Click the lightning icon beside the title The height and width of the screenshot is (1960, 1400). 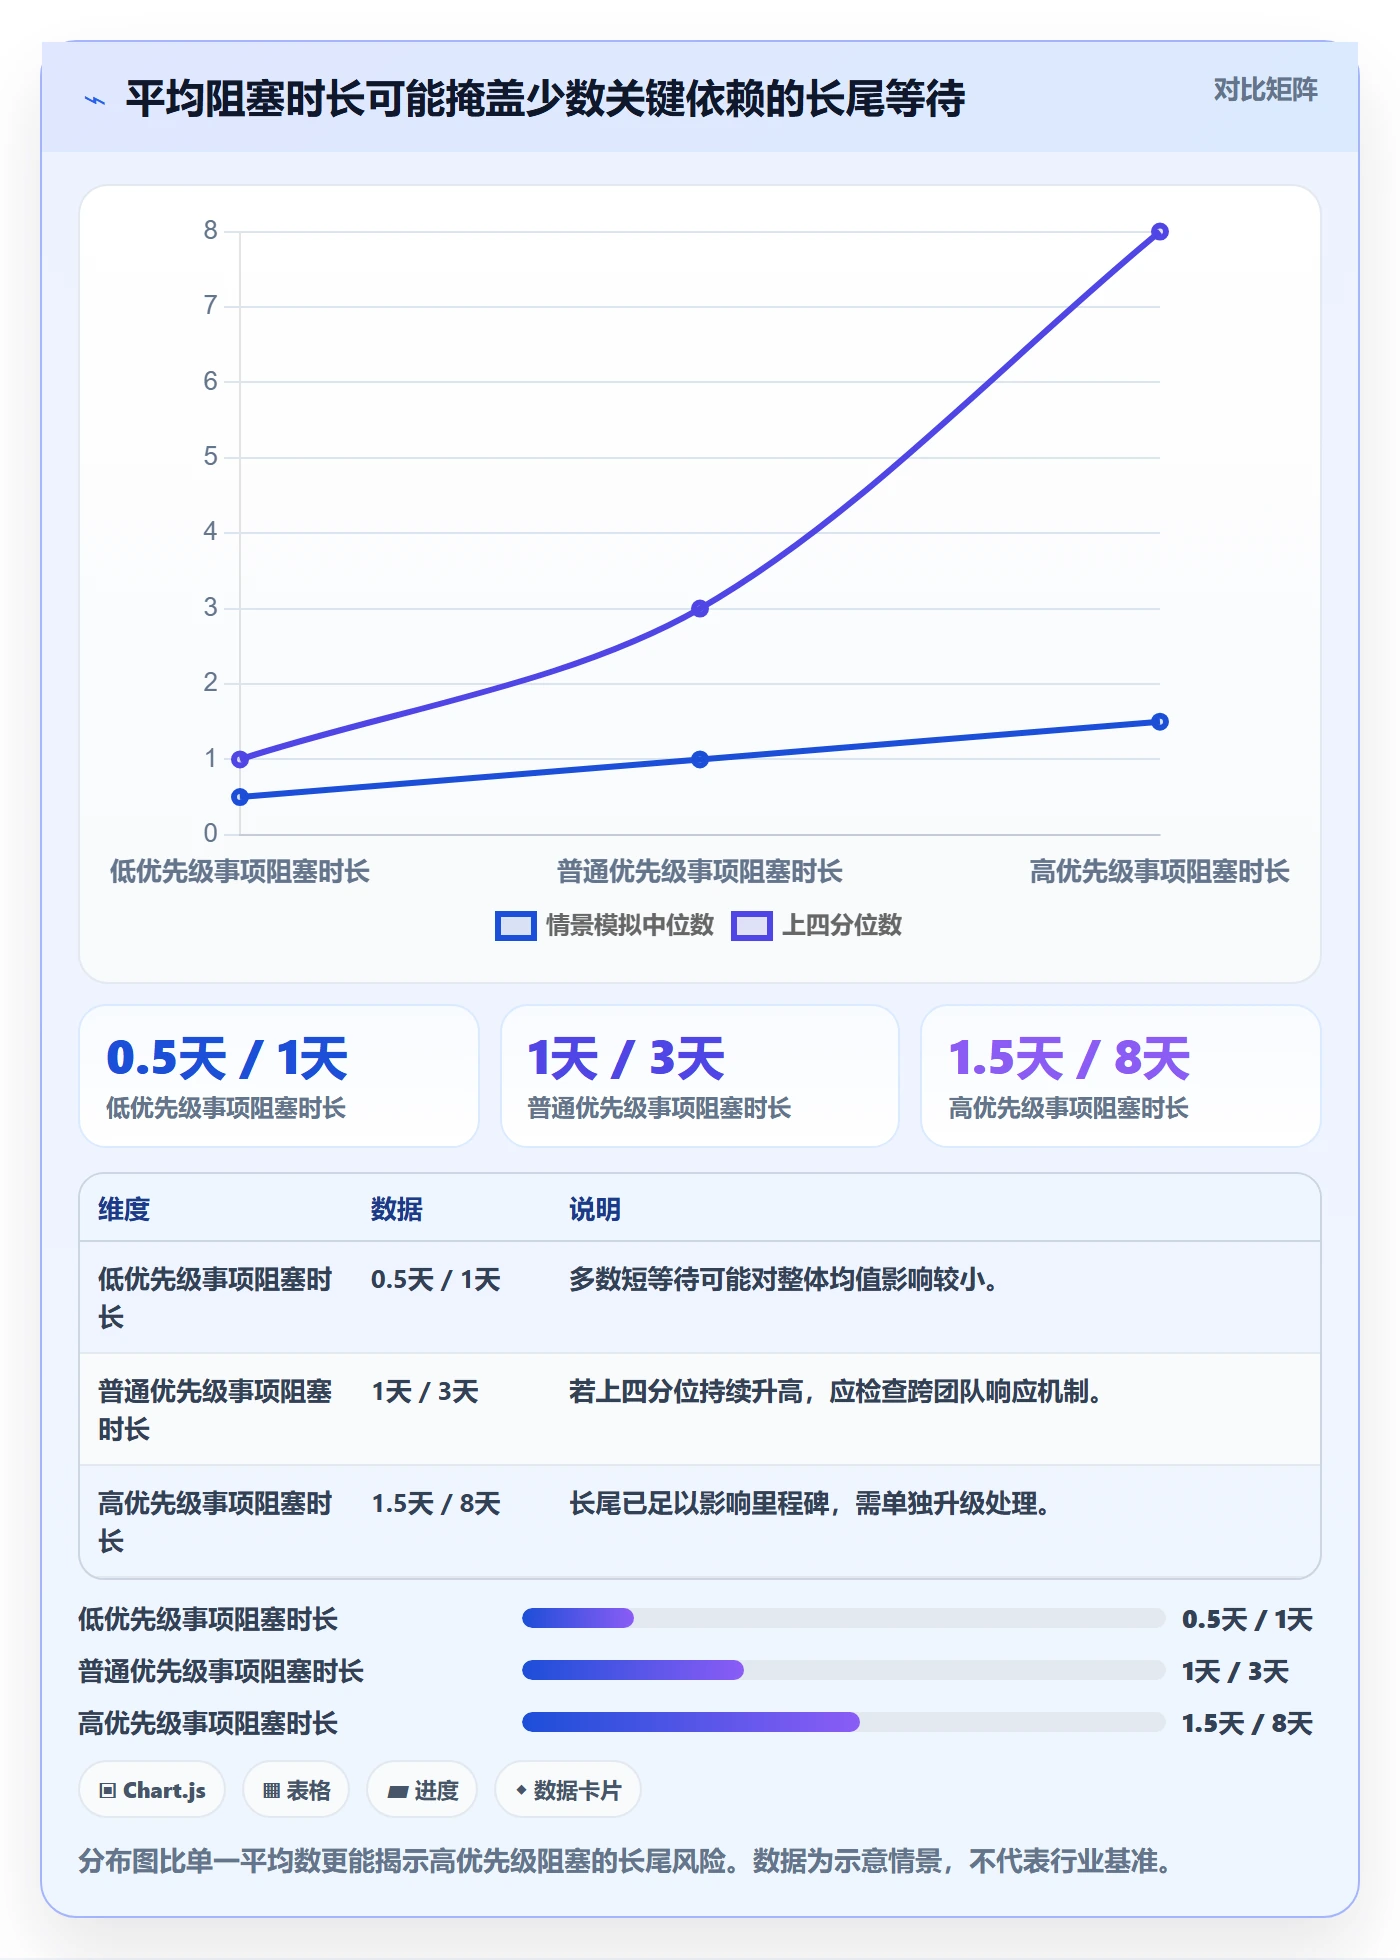click(x=95, y=100)
